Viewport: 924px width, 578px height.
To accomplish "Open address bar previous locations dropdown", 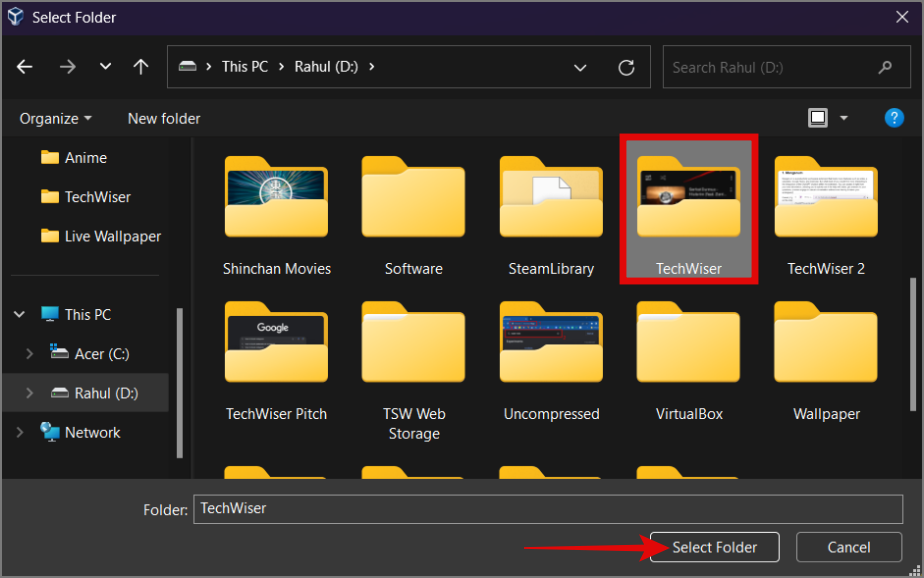I will click(580, 68).
